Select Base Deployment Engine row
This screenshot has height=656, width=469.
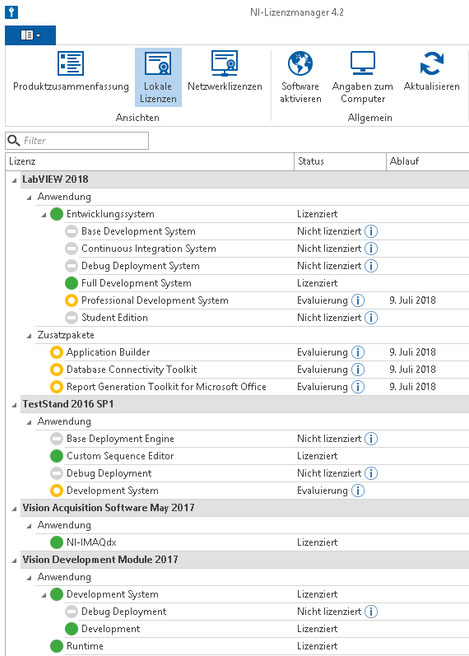(x=259, y=438)
